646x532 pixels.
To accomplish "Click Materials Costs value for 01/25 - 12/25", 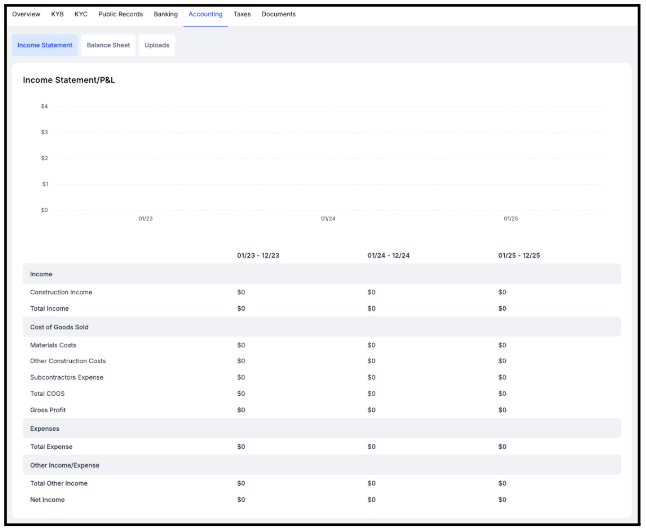I will point(502,345).
